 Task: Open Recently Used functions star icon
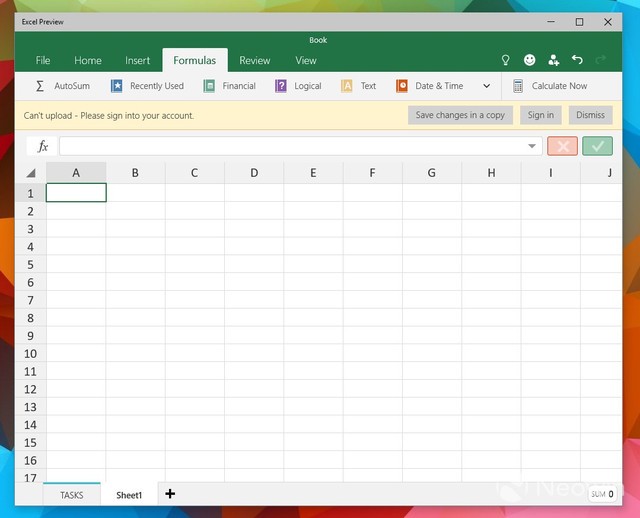117,86
